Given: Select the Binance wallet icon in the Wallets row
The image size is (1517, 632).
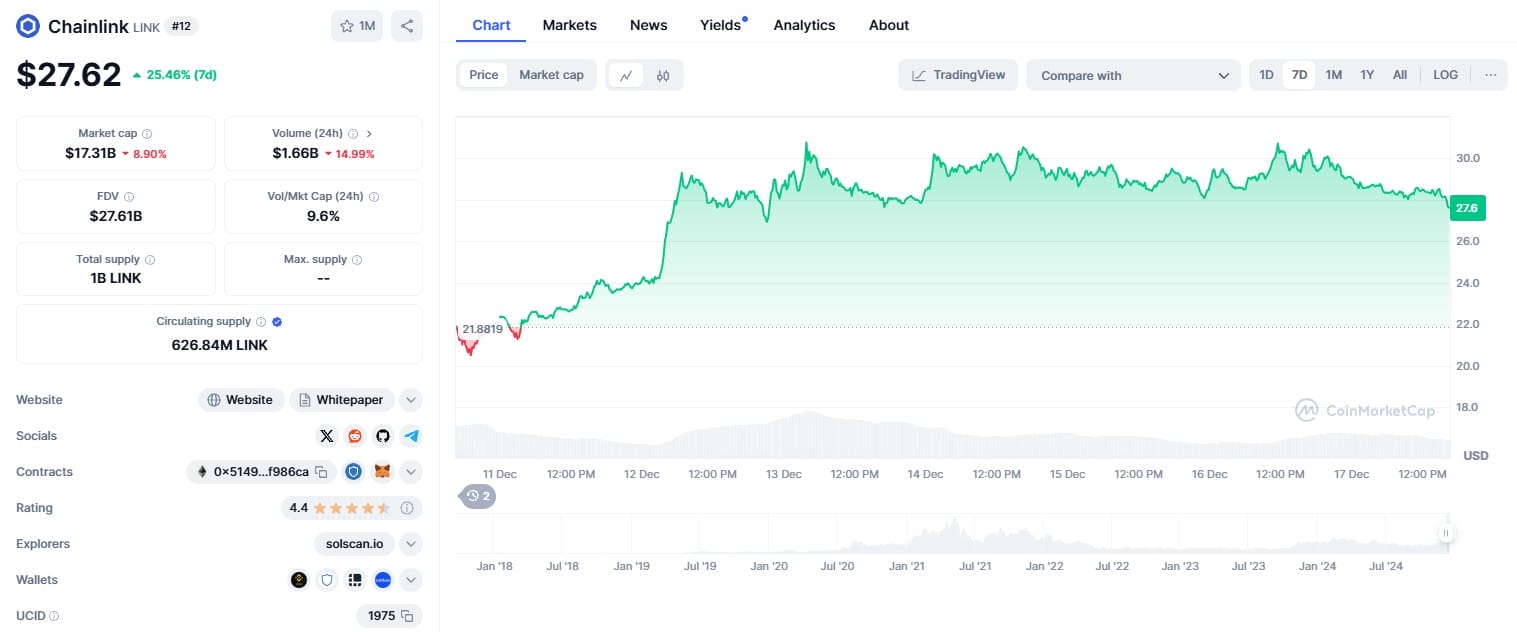Looking at the screenshot, I should [x=299, y=580].
